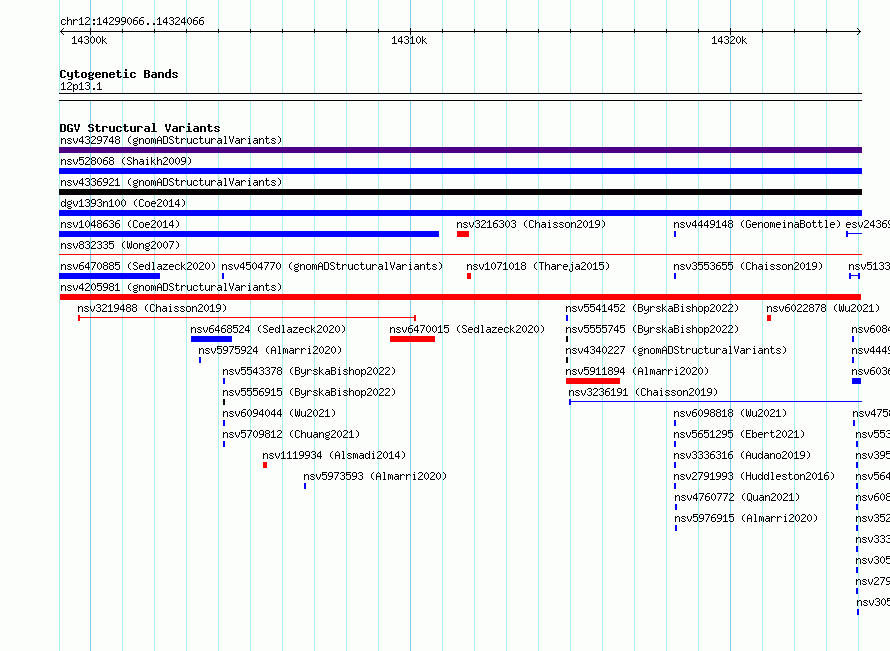890x651 pixels.
Task: Open nsv5556915 (ByrskaBishop2022) label
Action: [x=309, y=392]
